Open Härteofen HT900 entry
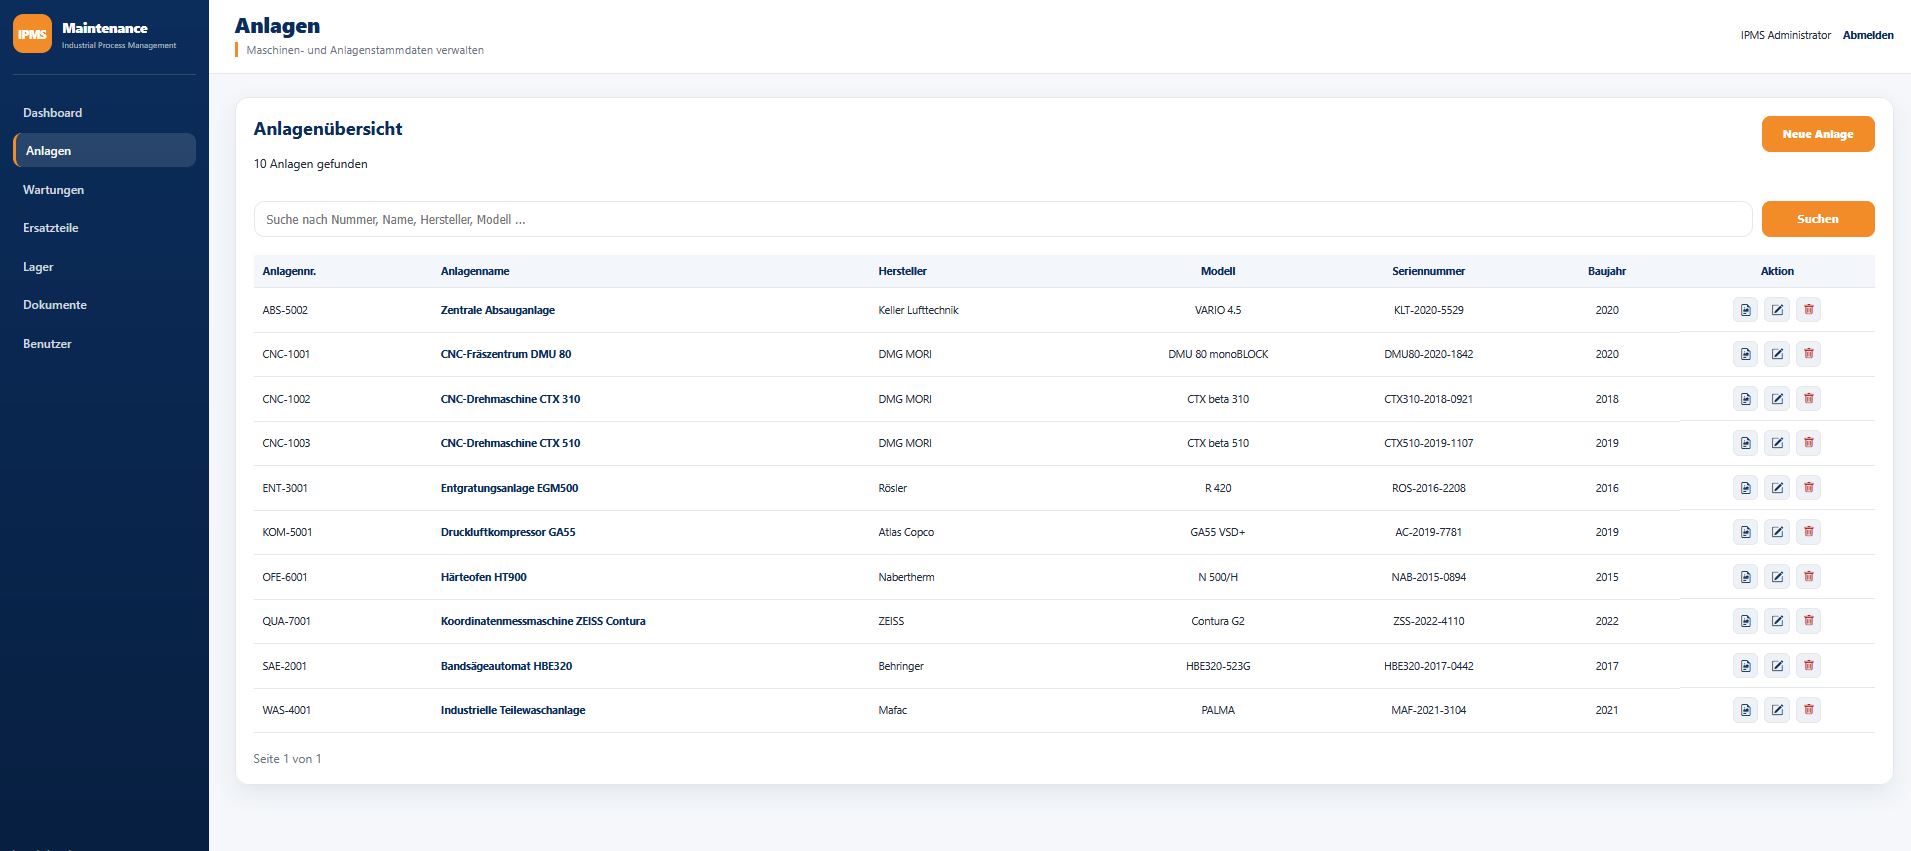The height and width of the screenshot is (851, 1911). tap(483, 577)
